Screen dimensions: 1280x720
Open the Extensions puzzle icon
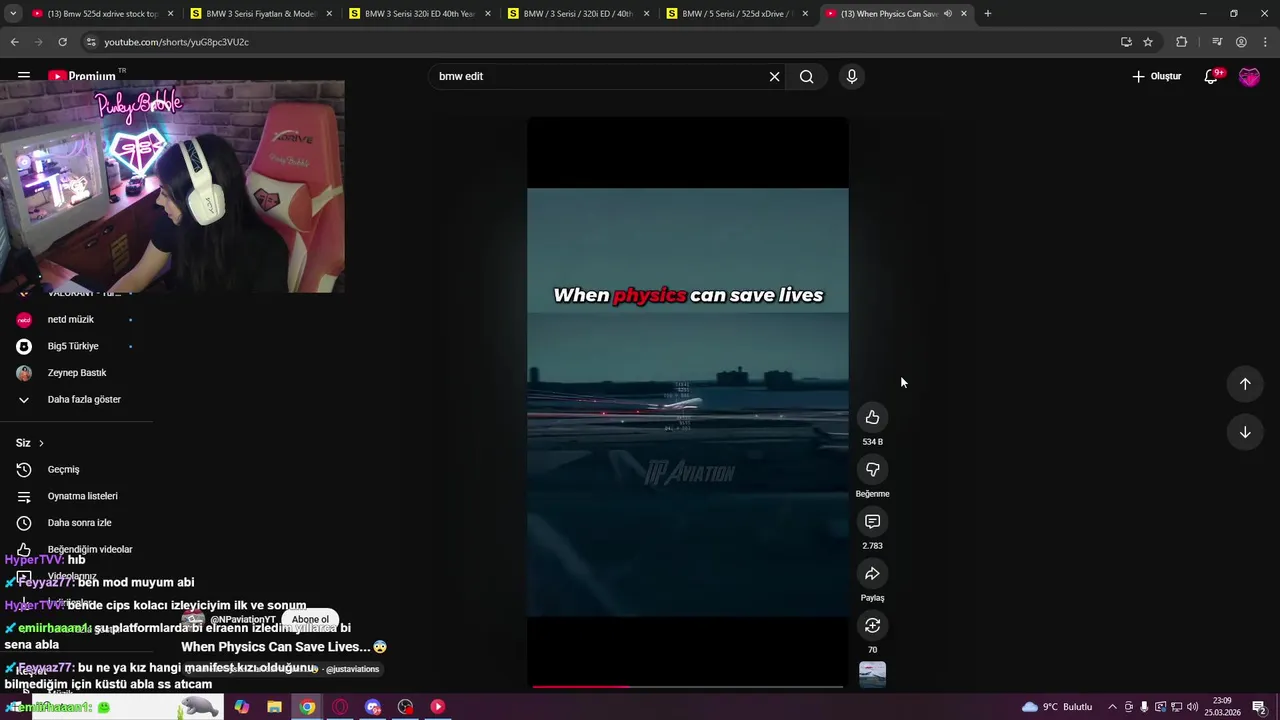tap(1181, 42)
